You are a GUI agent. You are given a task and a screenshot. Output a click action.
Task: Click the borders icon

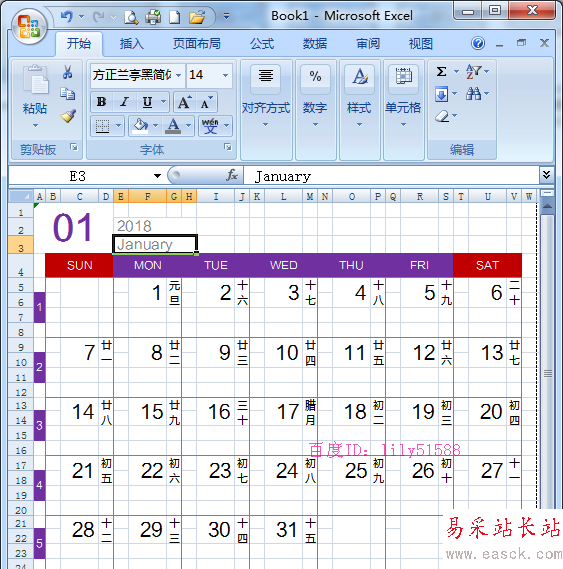pos(102,126)
